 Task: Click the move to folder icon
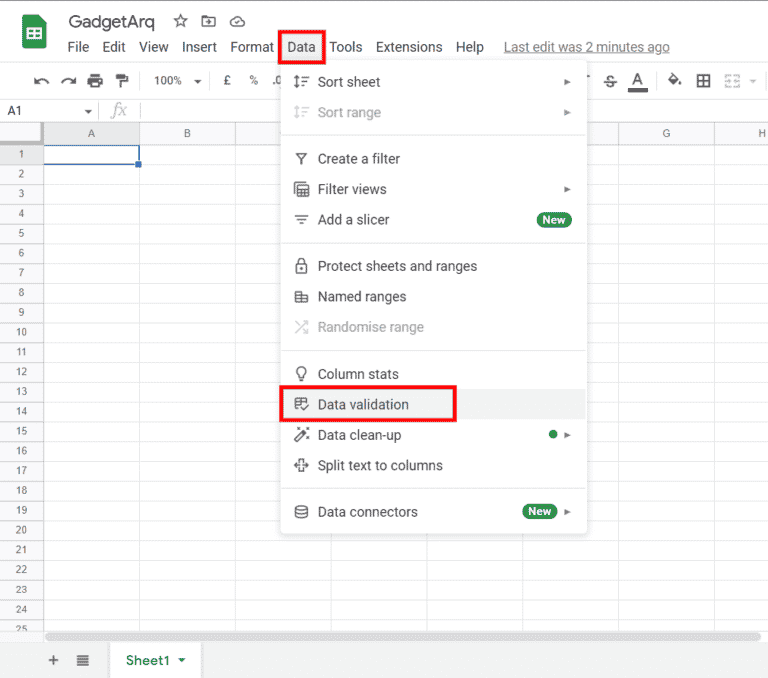coord(209,21)
